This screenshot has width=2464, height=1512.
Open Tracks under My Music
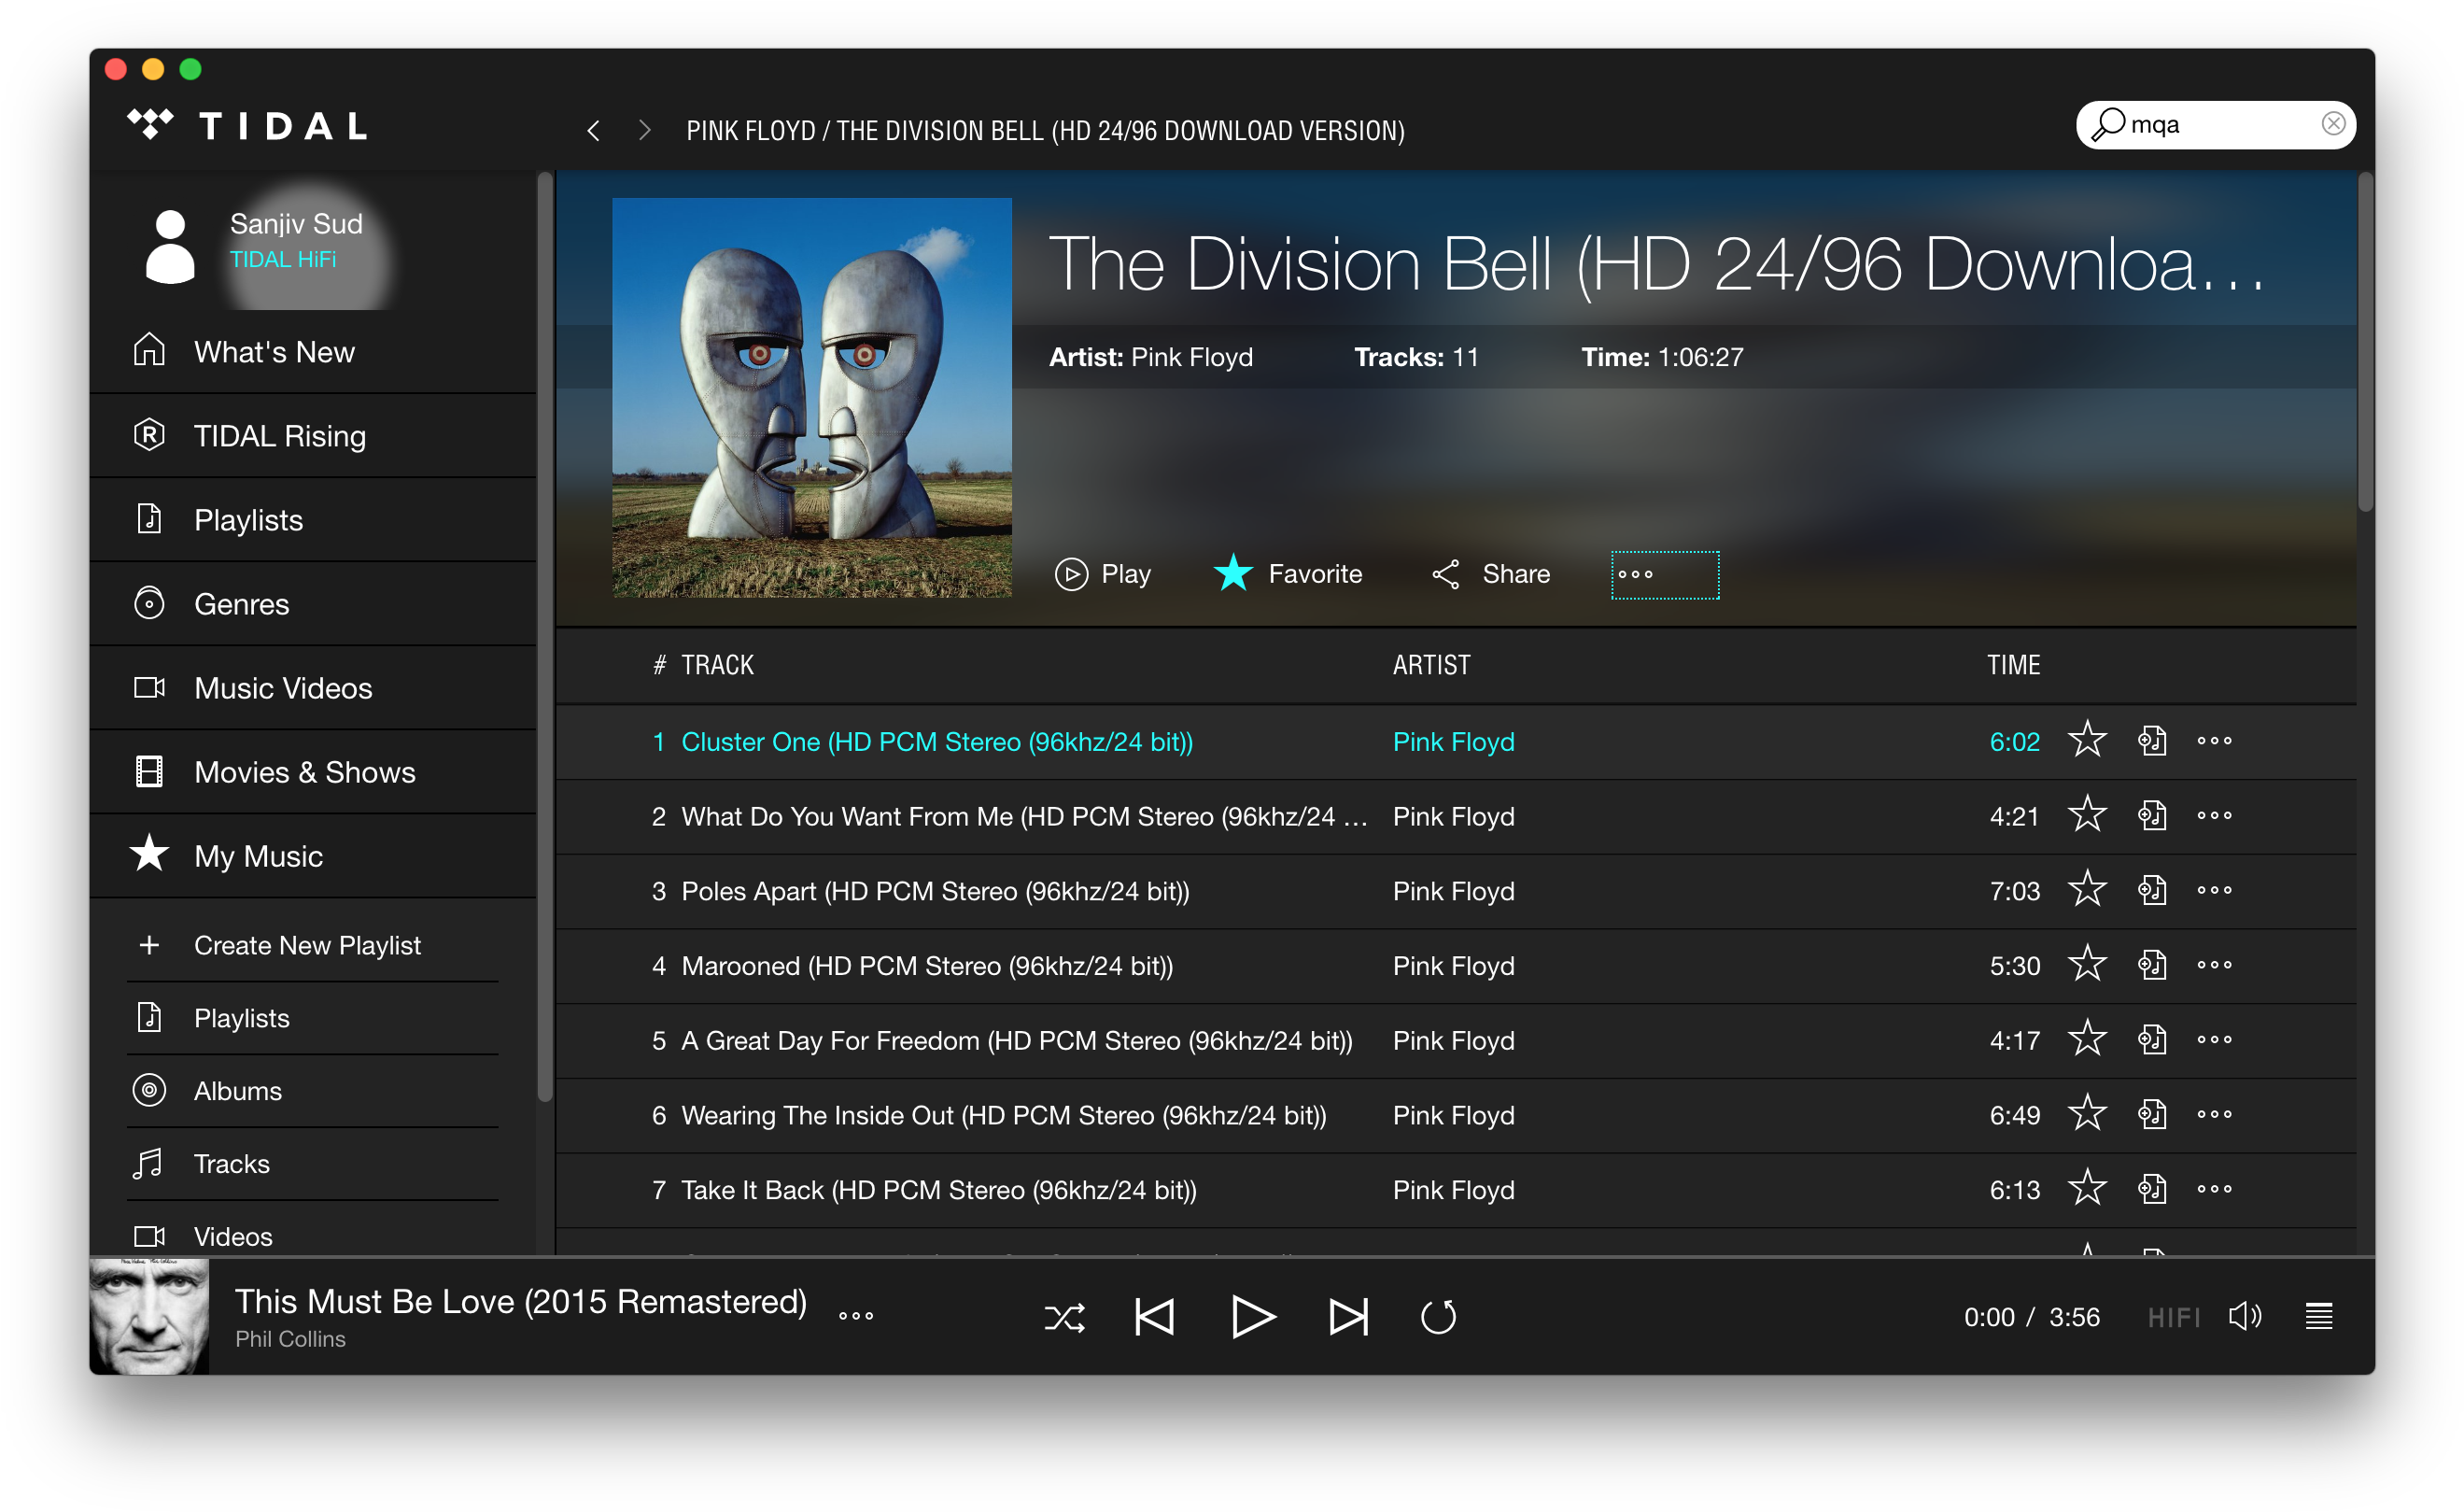coord(313,1164)
